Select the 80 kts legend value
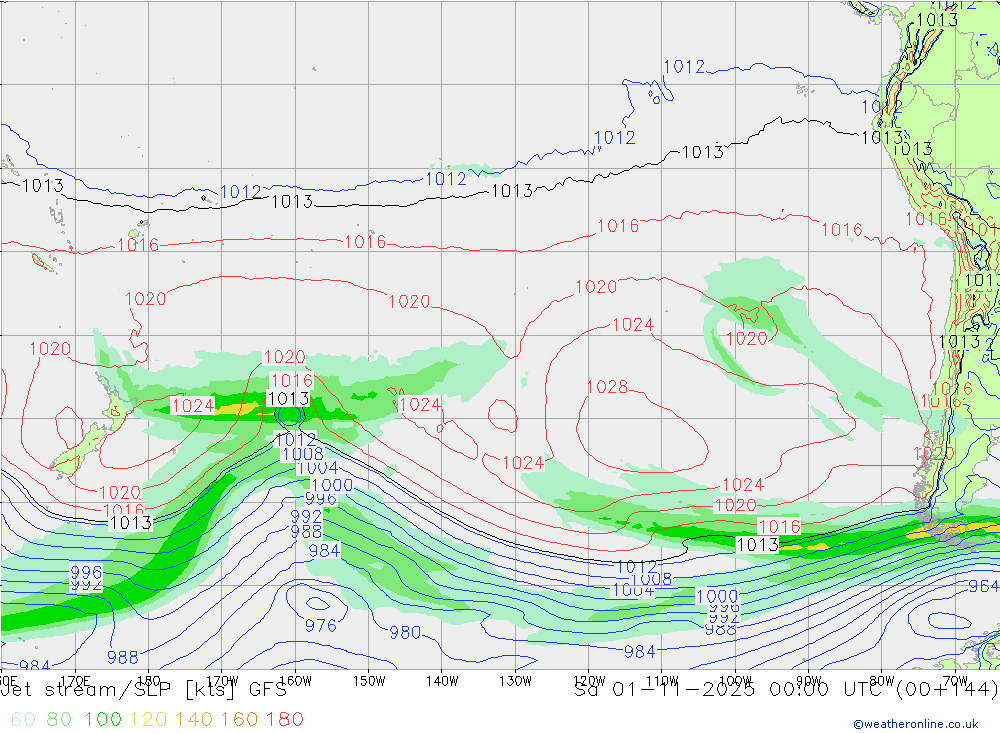Image resolution: width=1000 pixels, height=733 pixels. pyautogui.click(x=59, y=719)
